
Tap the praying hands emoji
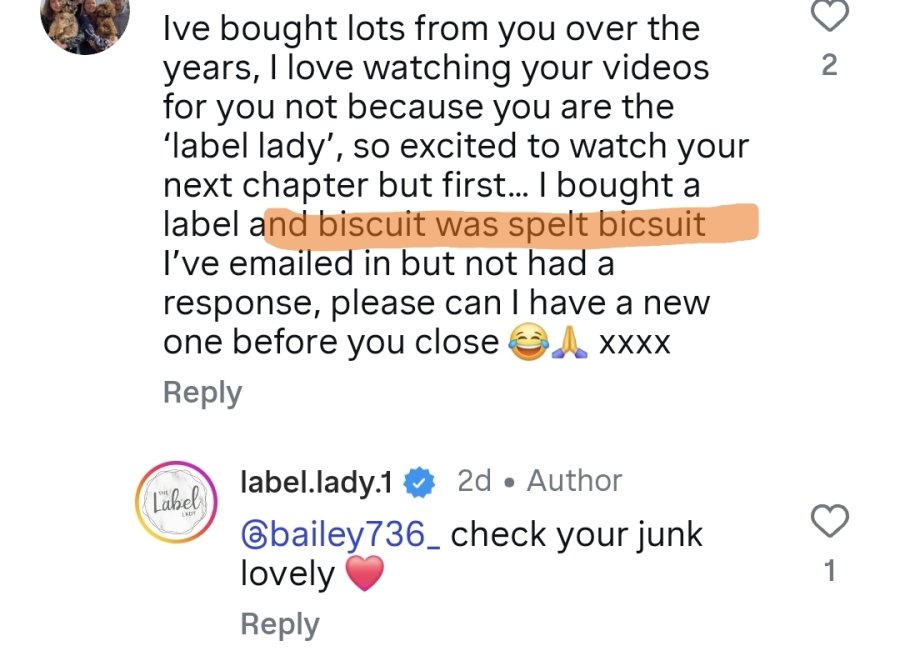(x=569, y=341)
